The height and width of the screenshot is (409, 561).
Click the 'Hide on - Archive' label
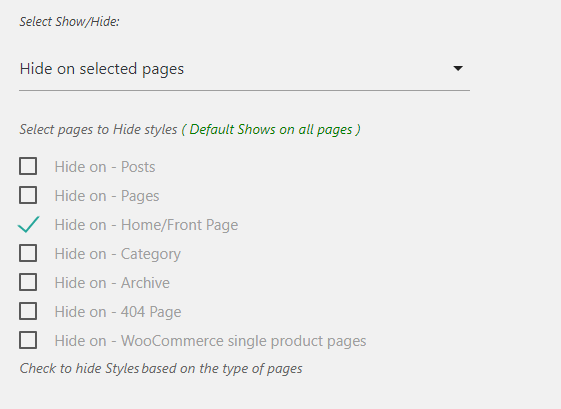[x=112, y=283]
